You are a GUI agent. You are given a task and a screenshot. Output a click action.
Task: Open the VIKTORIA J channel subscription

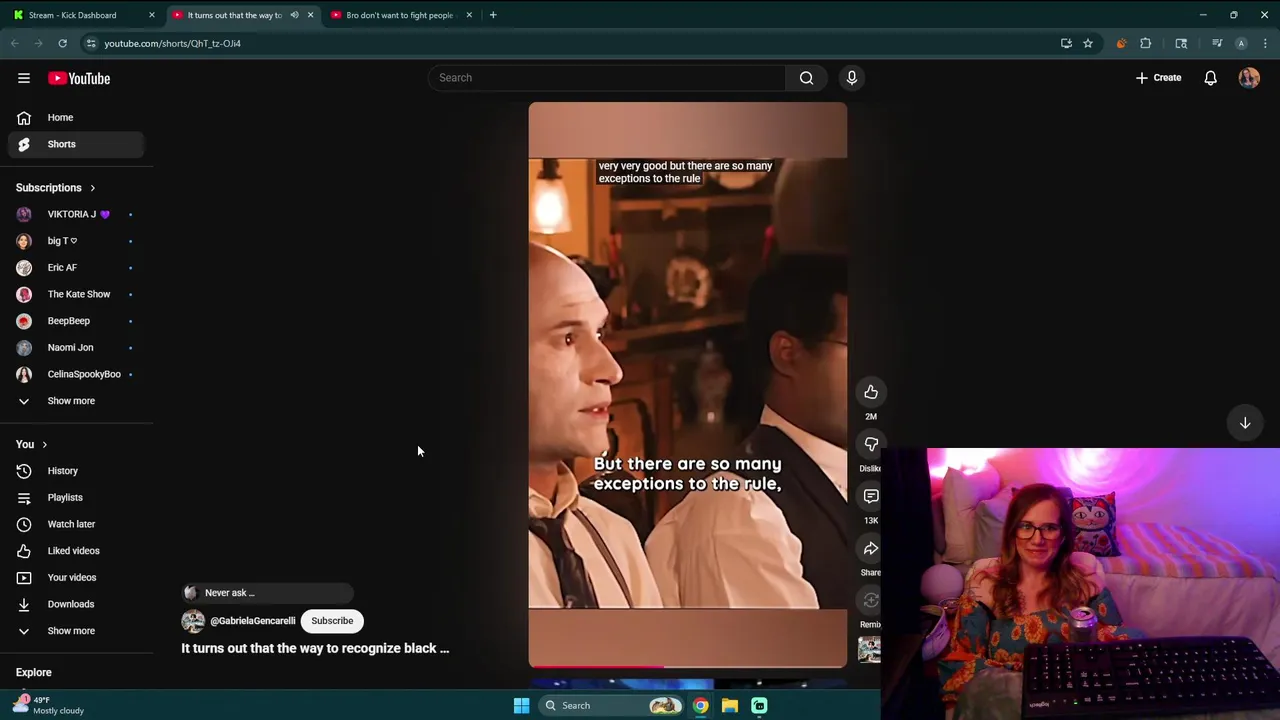click(77, 214)
